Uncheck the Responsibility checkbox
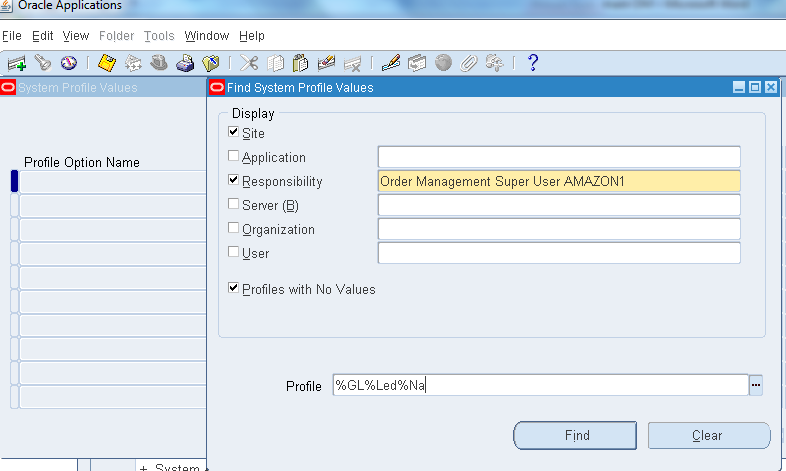The image size is (786, 471). click(233, 180)
